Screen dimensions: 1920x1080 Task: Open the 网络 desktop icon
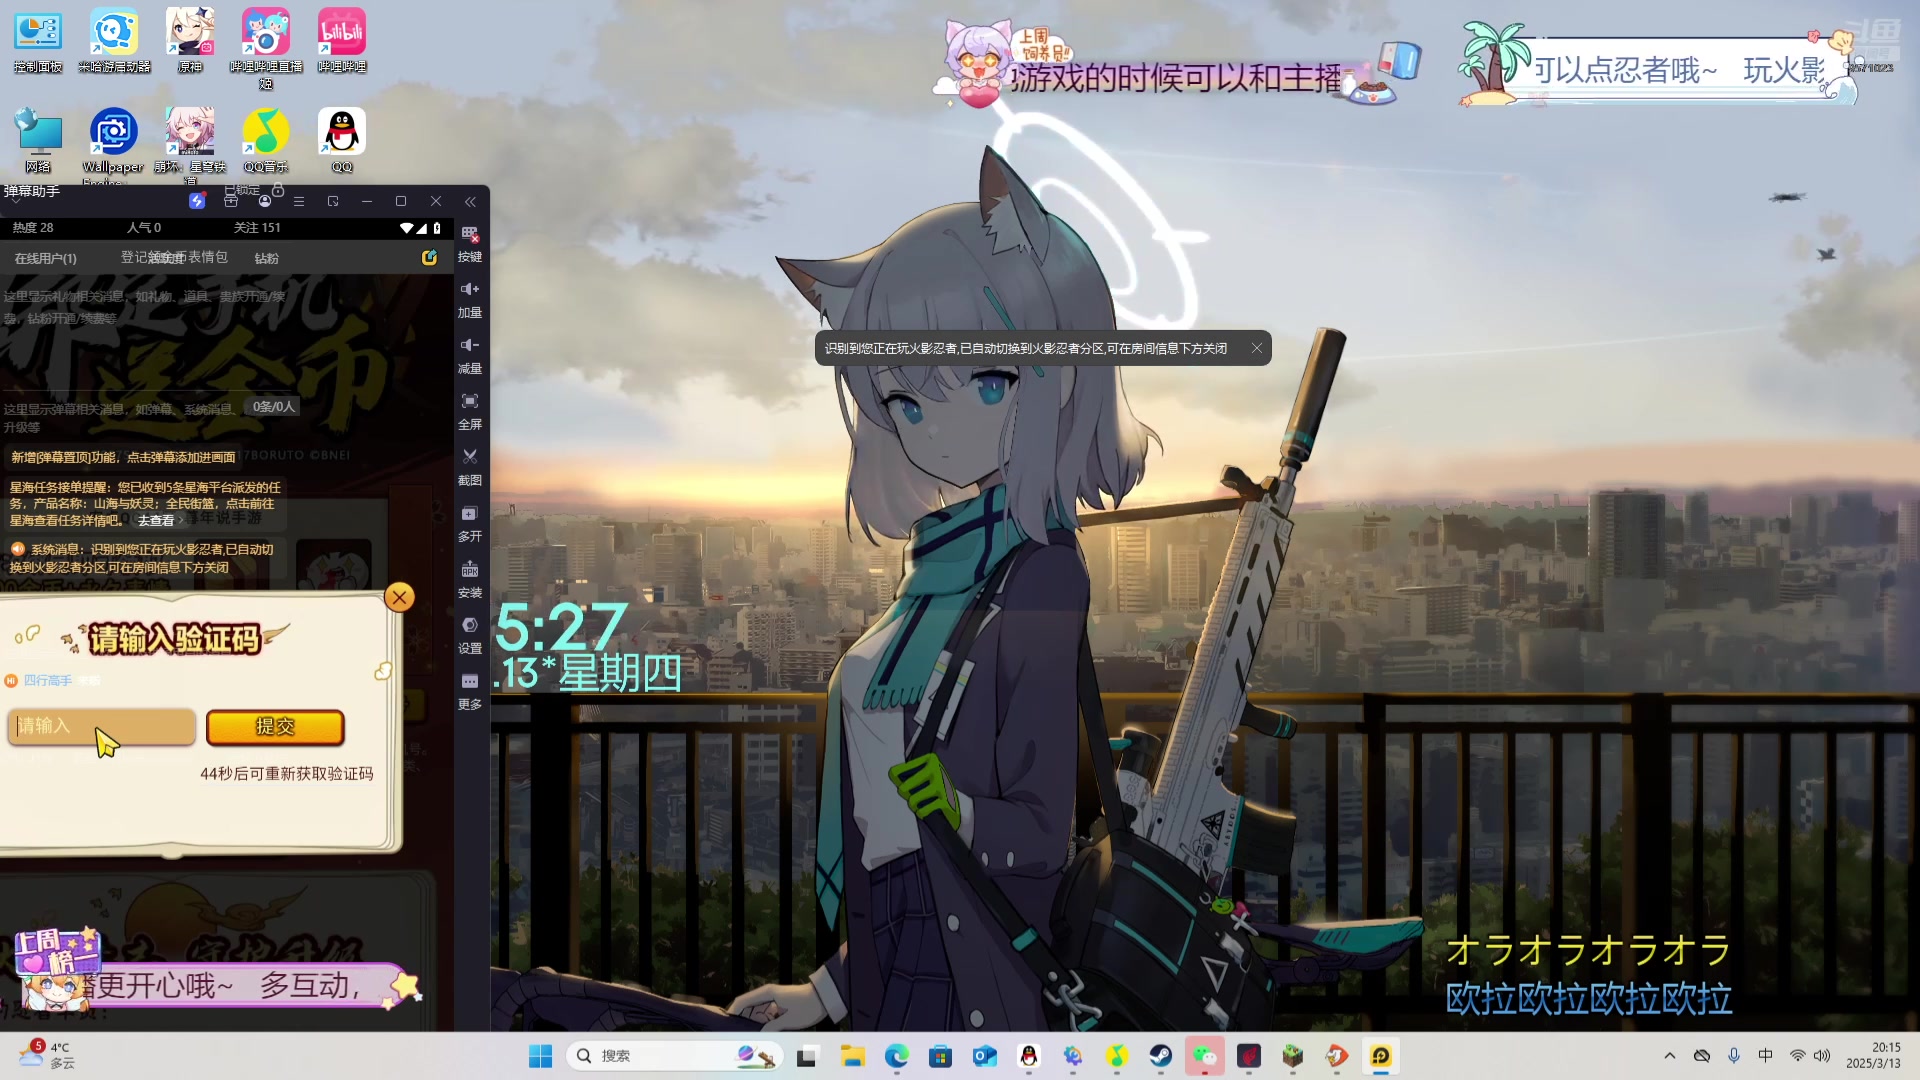[38, 140]
